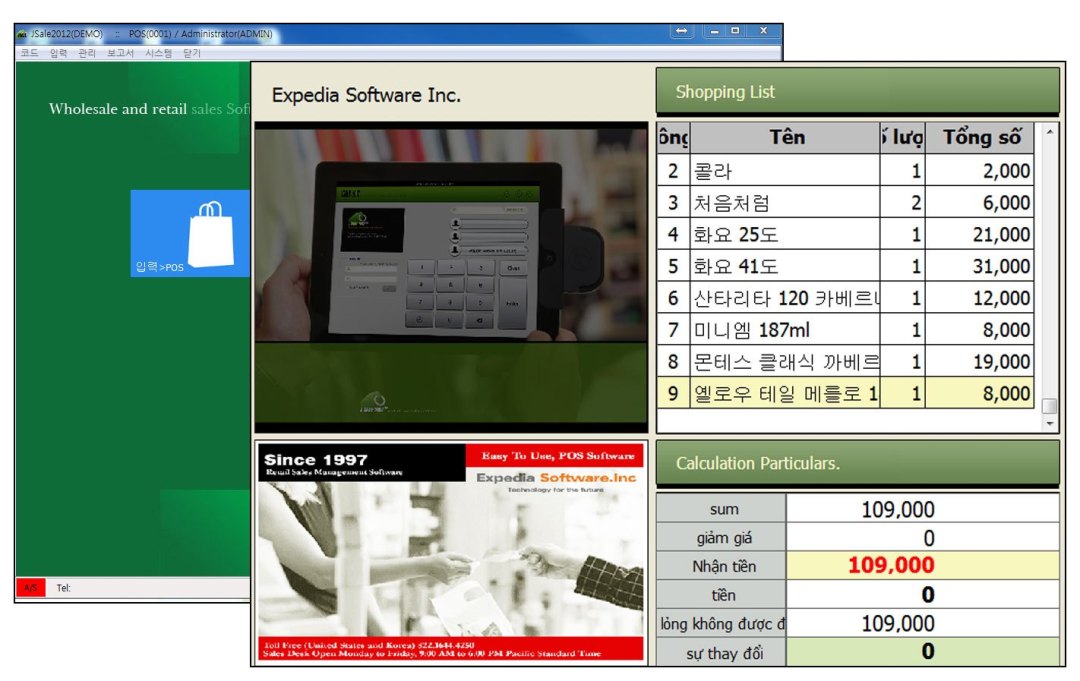Click the JSale2012 app icon in the title bar
The width and height of the screenshot is (1080, 681).
pyautogui.click(x=22, y=33)
